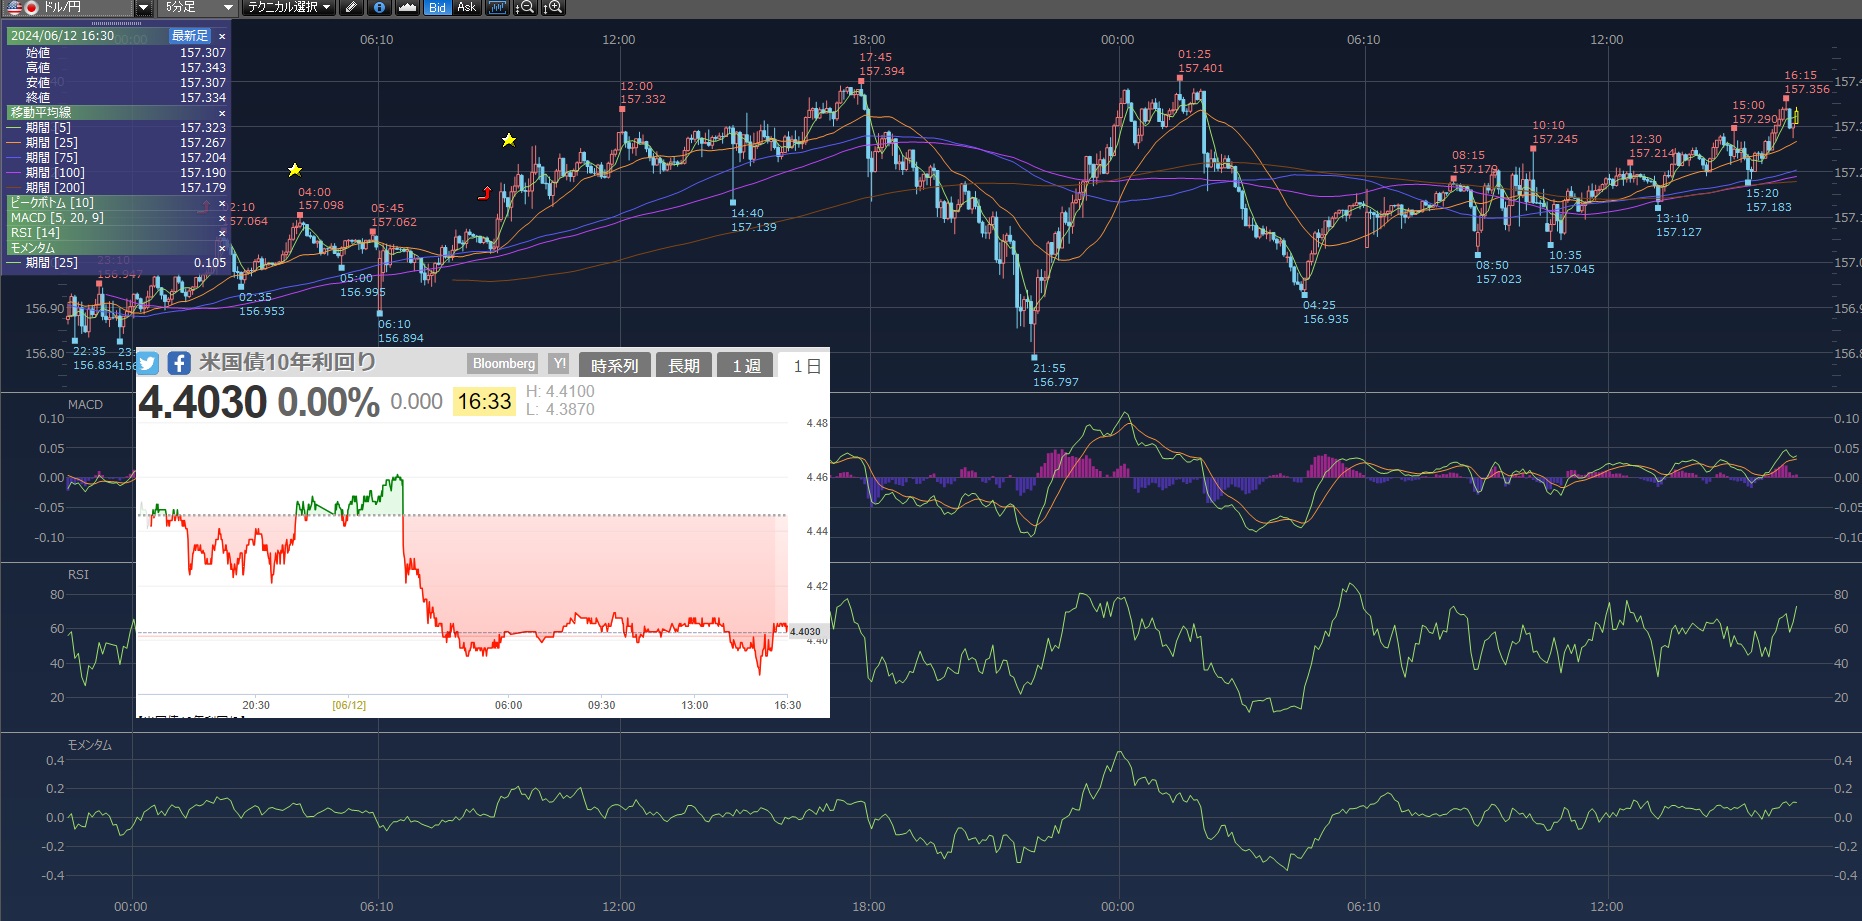Open the 時系列 tab
The height and width of the screenshot is (921, 1862).
(x=614, y=366)
